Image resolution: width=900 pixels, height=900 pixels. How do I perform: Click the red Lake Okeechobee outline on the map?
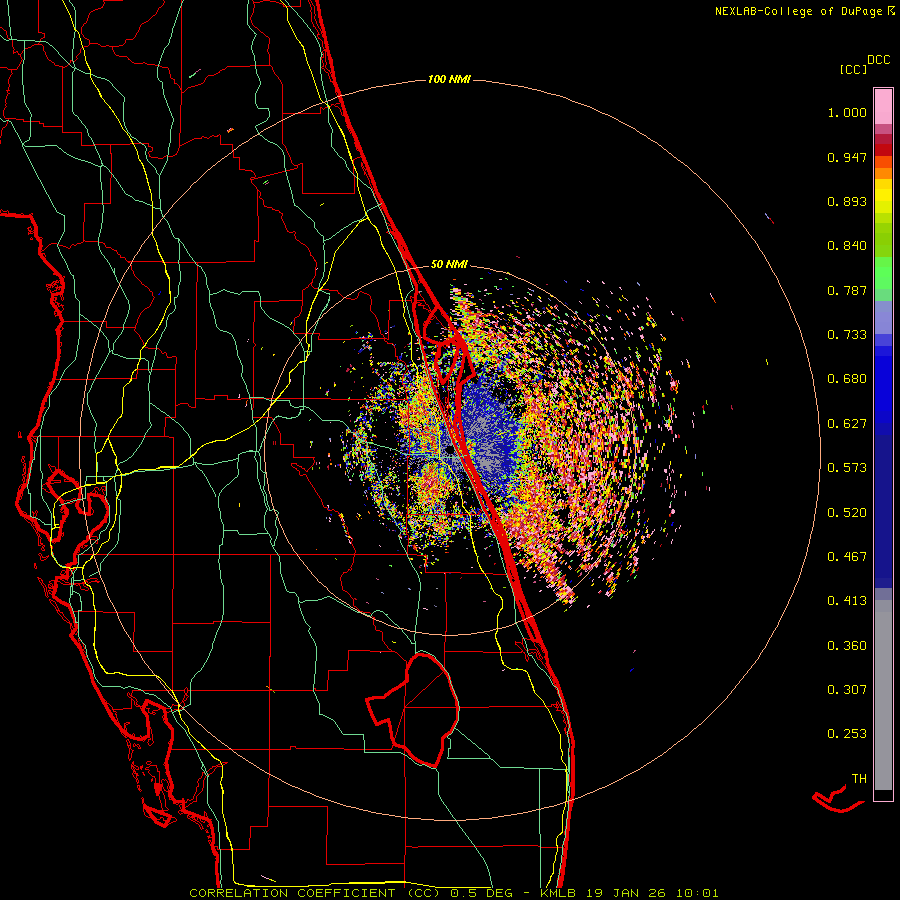click(x=413, y=709)
